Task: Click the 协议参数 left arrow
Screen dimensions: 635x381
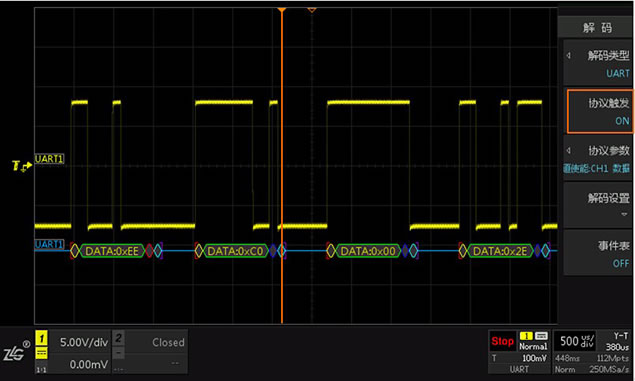Action: point(569,151)
